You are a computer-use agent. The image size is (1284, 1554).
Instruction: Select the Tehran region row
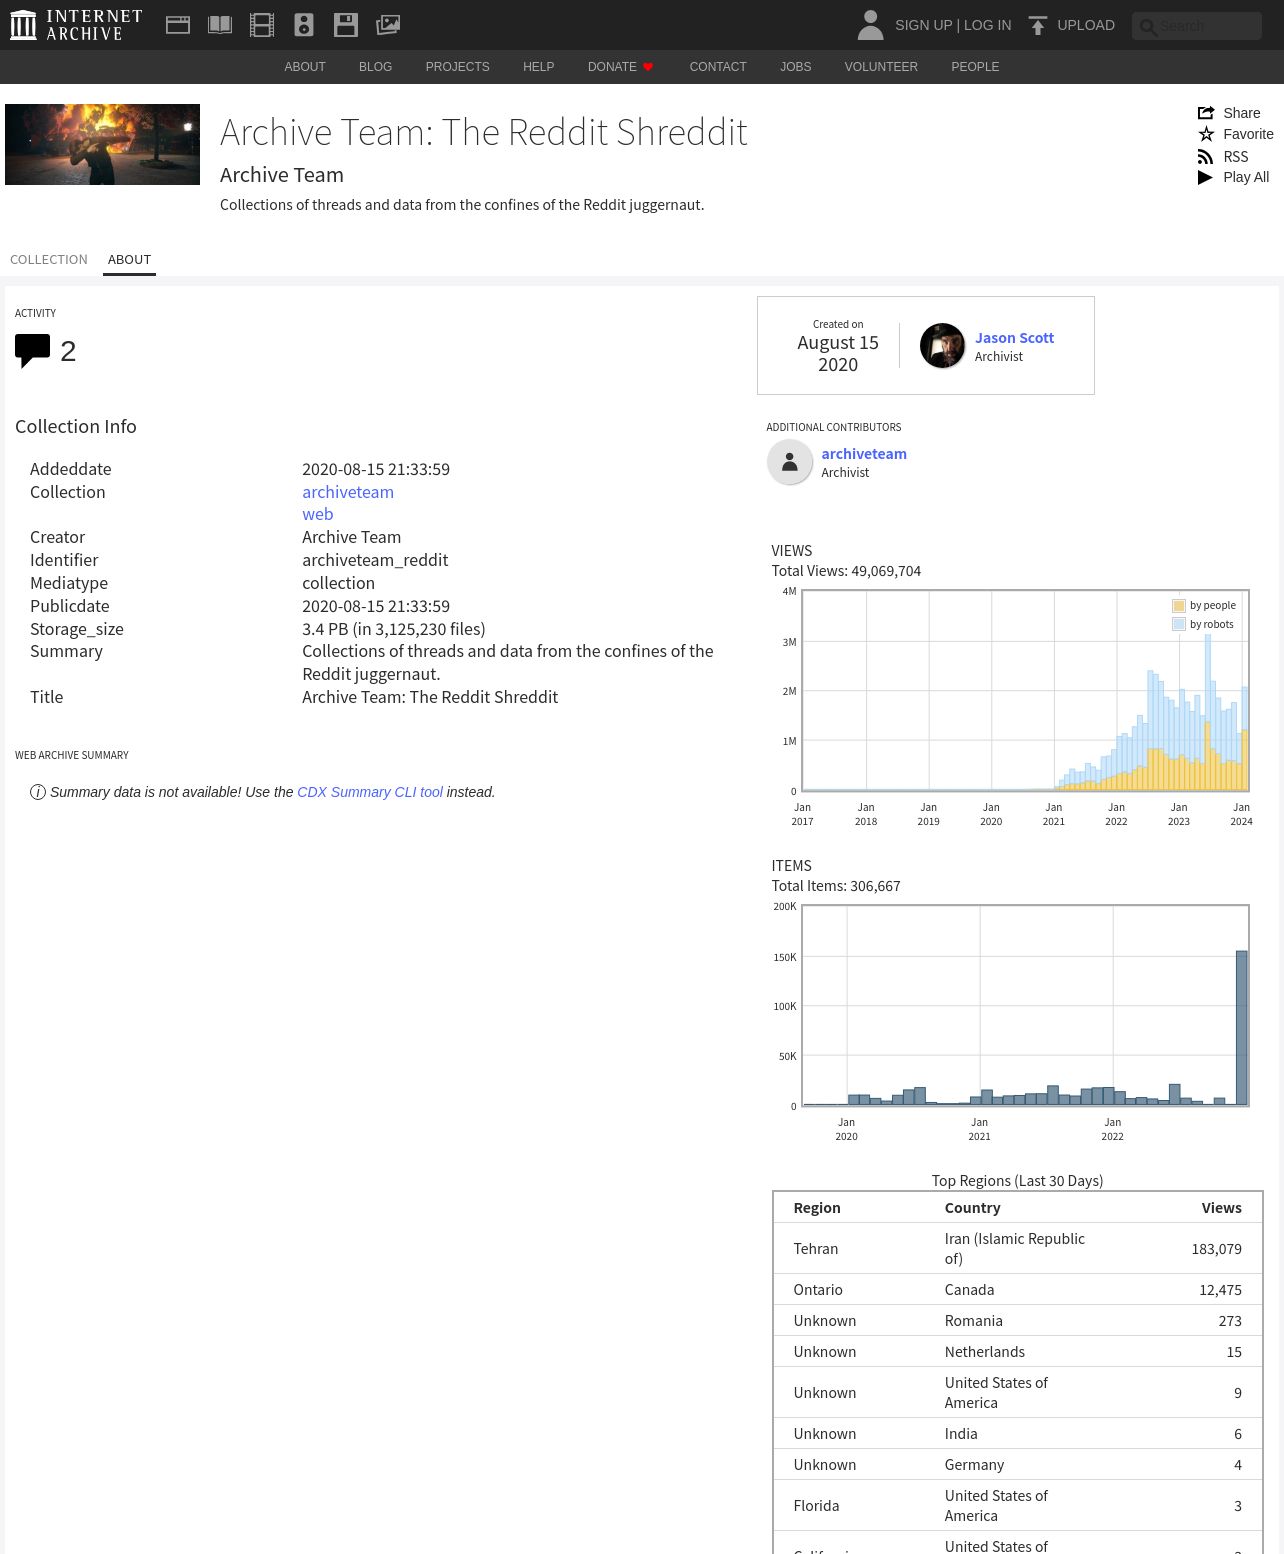click(x=1017, y=1249)
